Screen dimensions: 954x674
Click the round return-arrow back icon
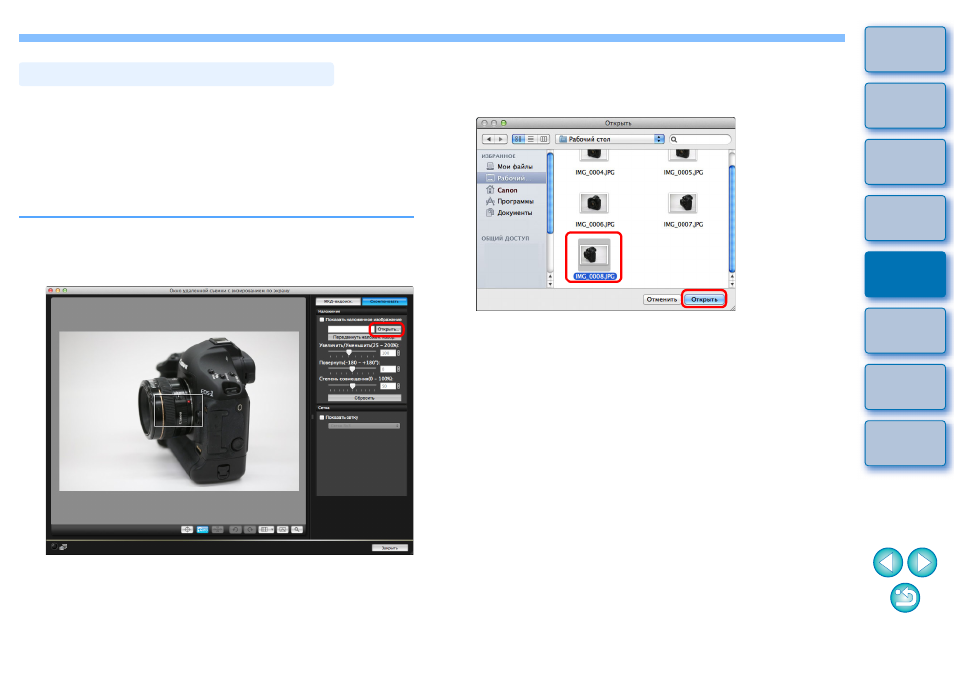point(905,597)
